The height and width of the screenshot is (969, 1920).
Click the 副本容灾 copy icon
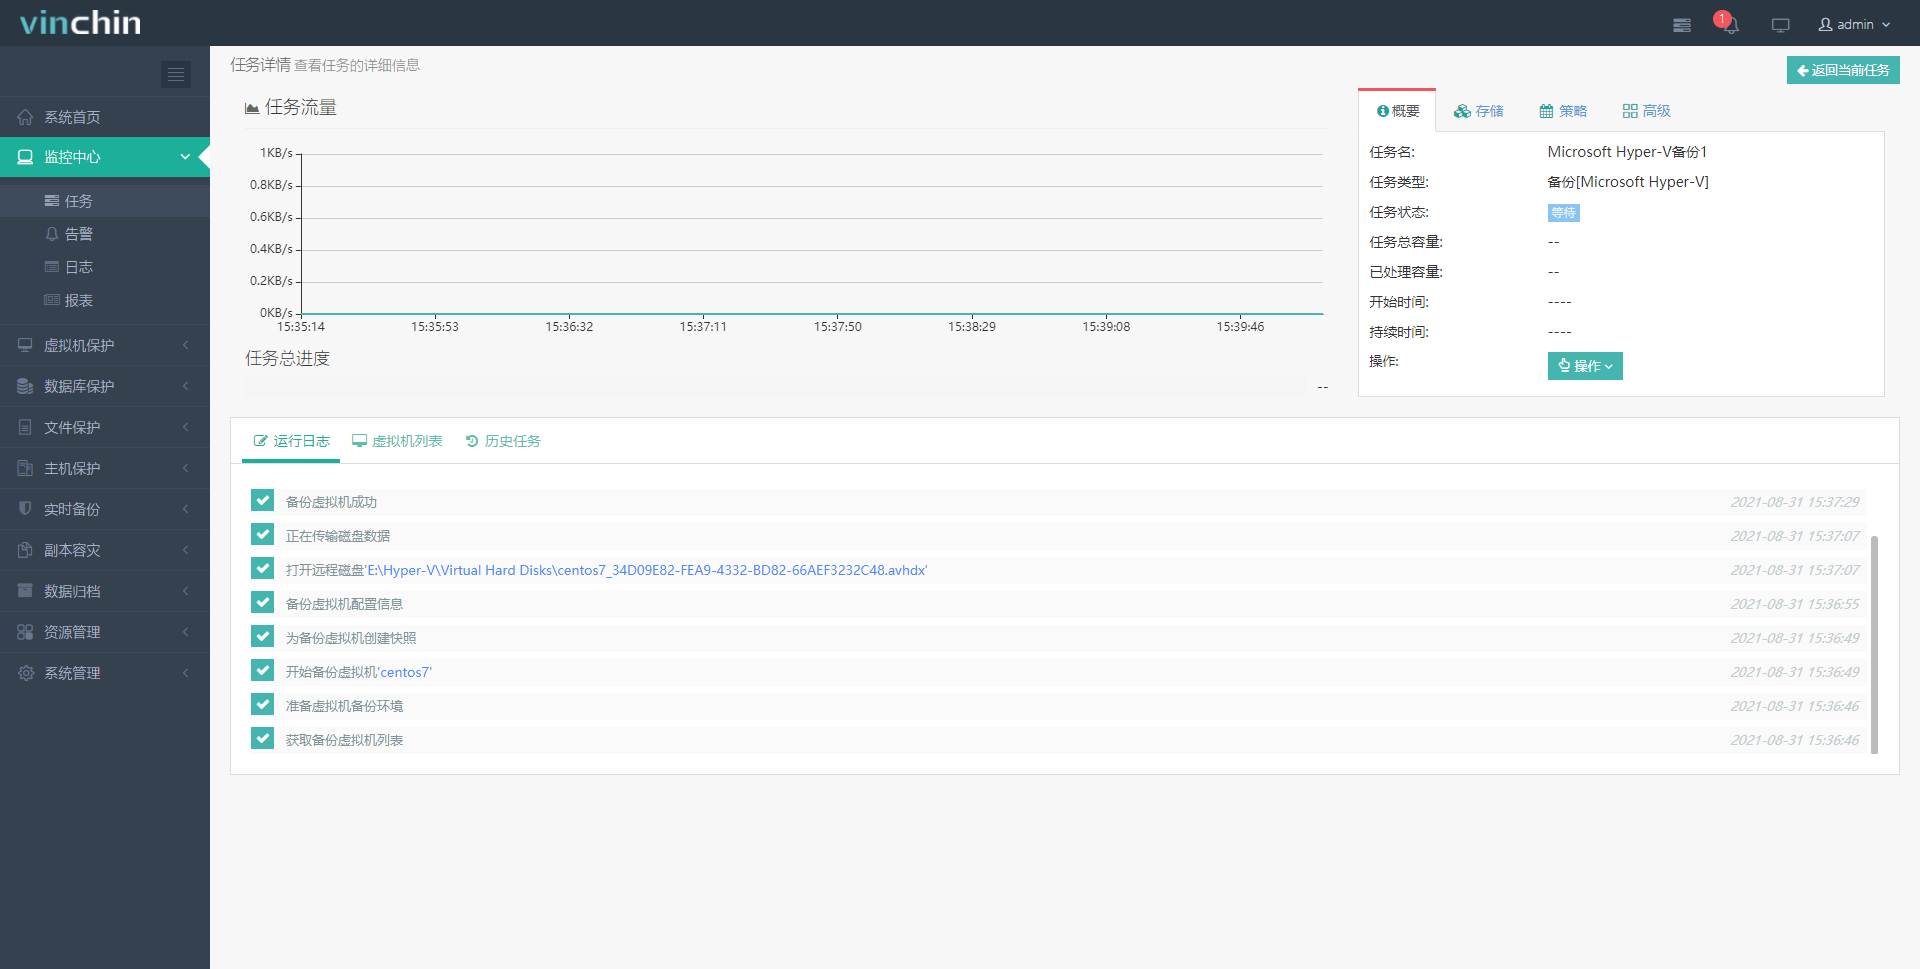point(25,550)
